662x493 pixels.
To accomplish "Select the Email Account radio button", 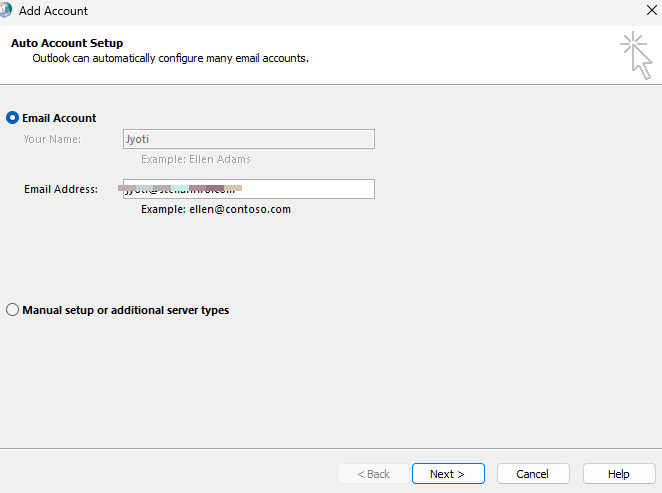I will (13, 118).
